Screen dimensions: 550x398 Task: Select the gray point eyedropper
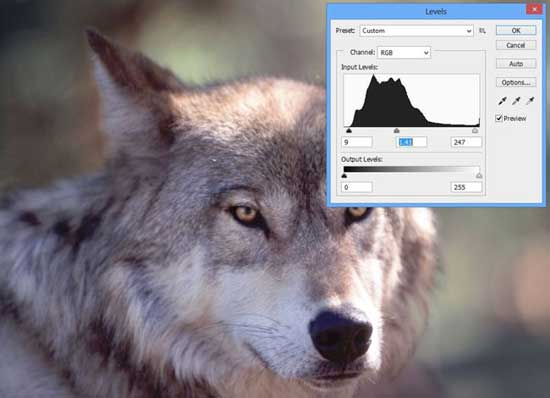tap(516, 101)
